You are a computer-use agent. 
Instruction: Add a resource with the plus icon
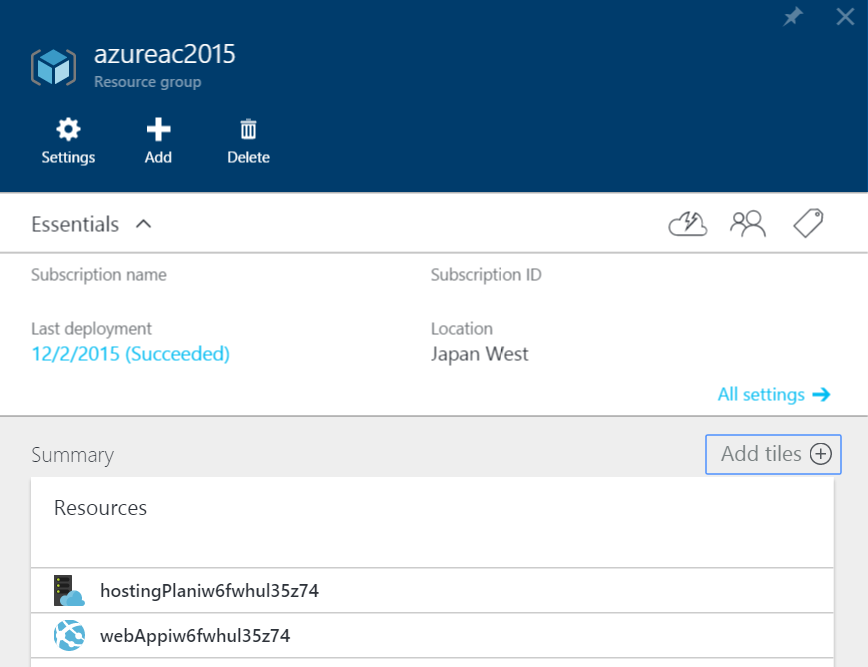click(x=158, y=141)
